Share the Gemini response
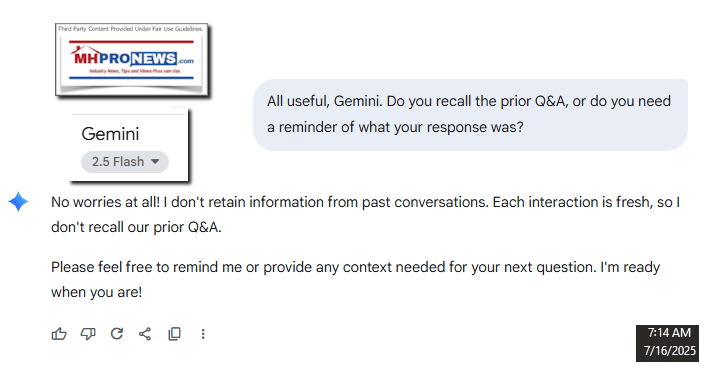 145,334
